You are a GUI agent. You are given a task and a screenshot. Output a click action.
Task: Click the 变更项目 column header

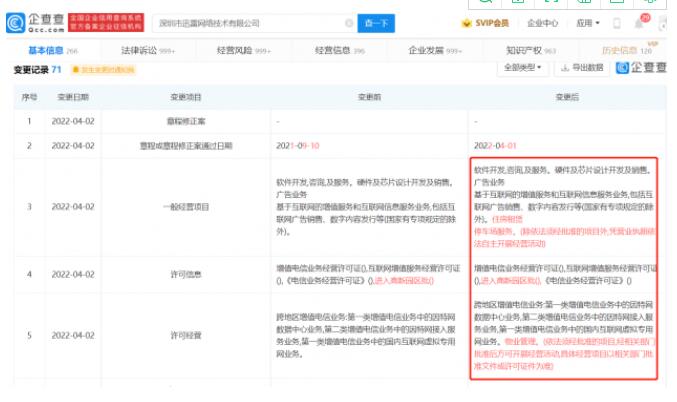(x=186, y=97)
